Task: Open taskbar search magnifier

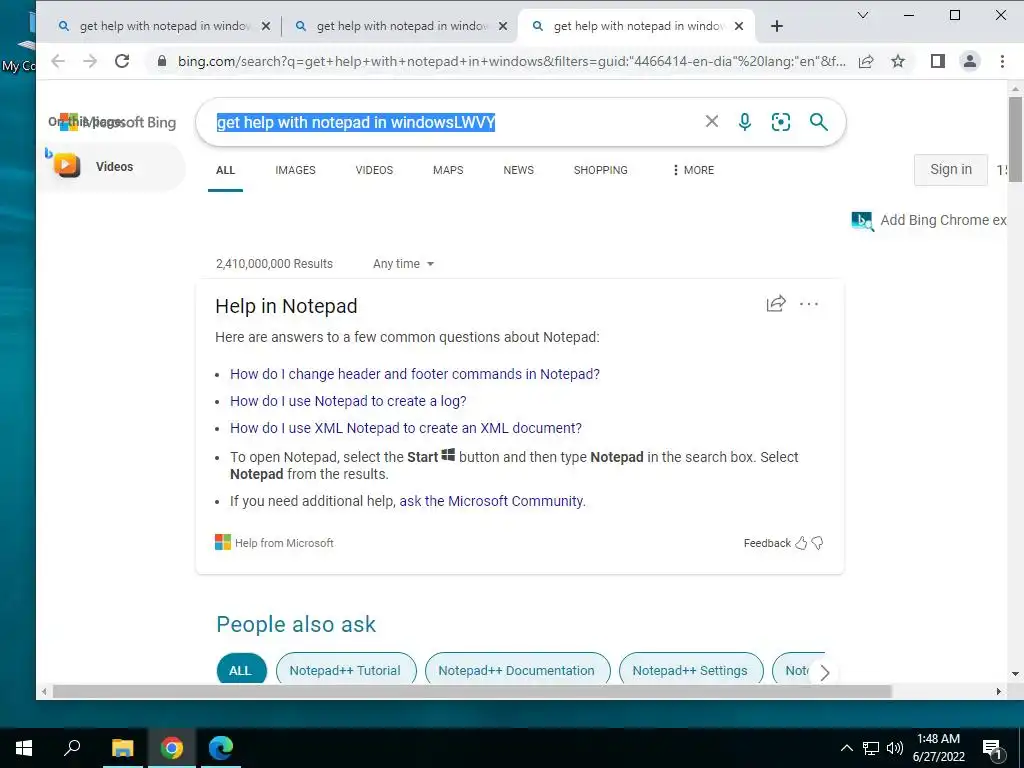Action: [x=72, y=747]
